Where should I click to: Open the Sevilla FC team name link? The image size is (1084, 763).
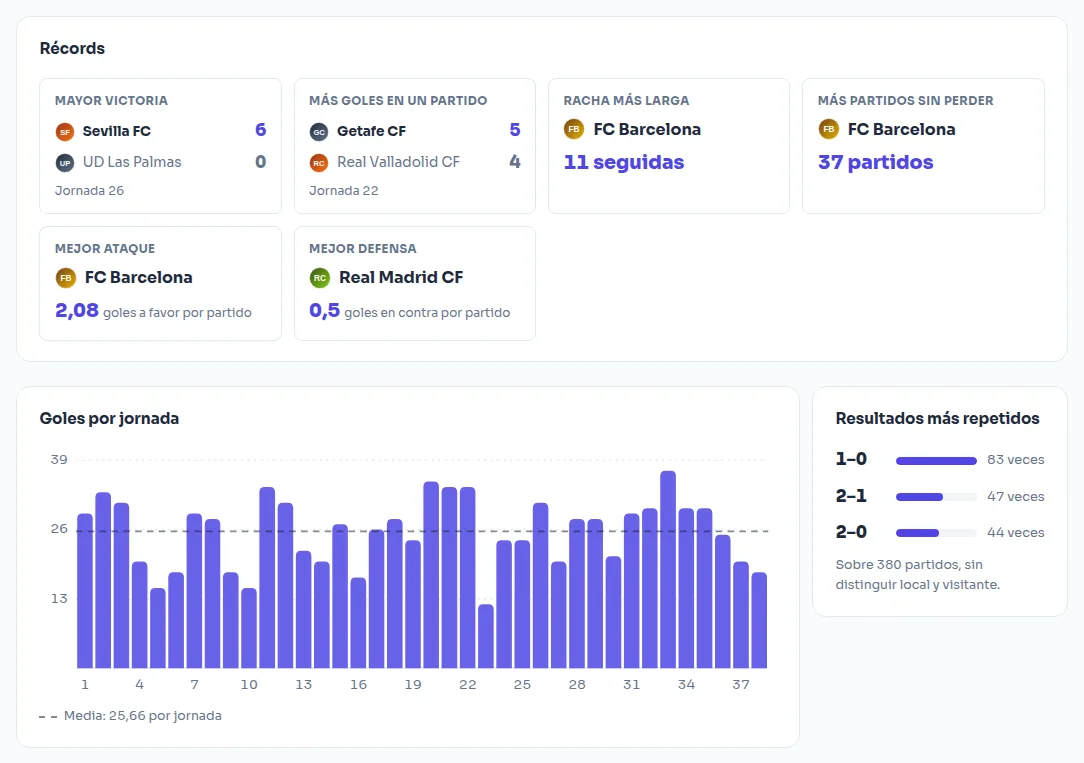[x=117, y=131]
